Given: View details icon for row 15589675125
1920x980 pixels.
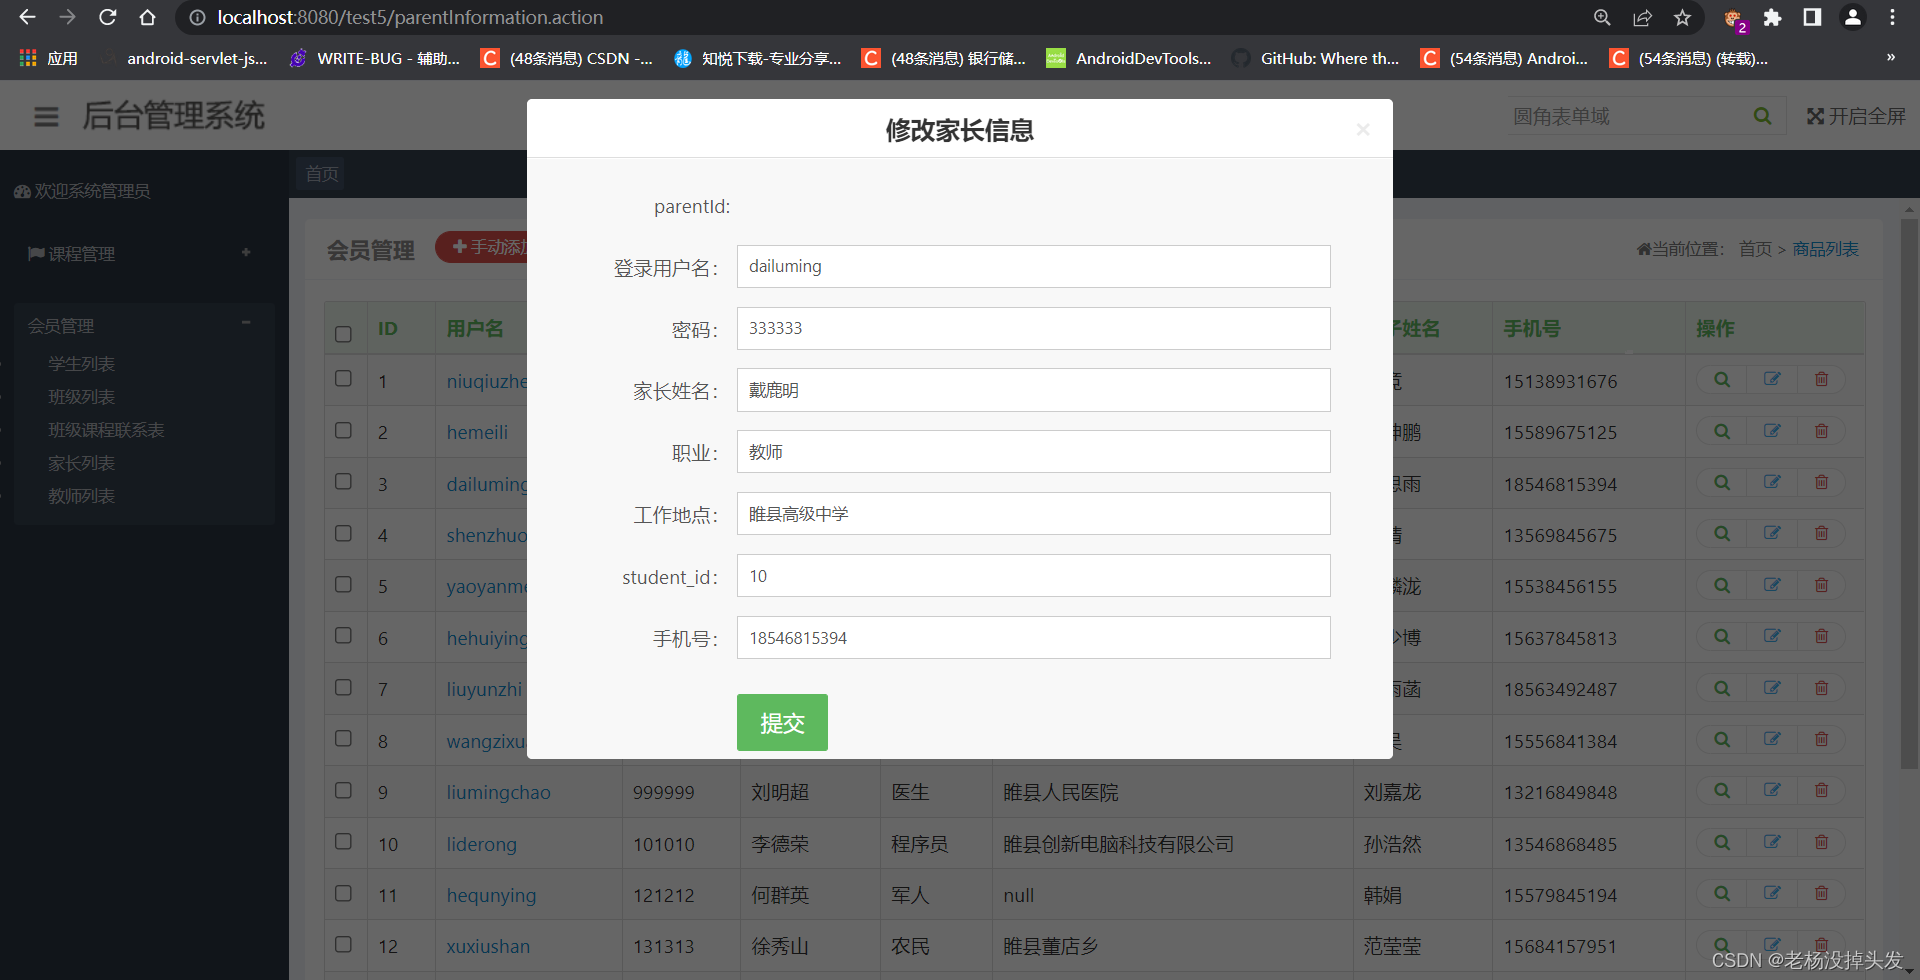Looking at the screenshot, I should [1722, 431].
